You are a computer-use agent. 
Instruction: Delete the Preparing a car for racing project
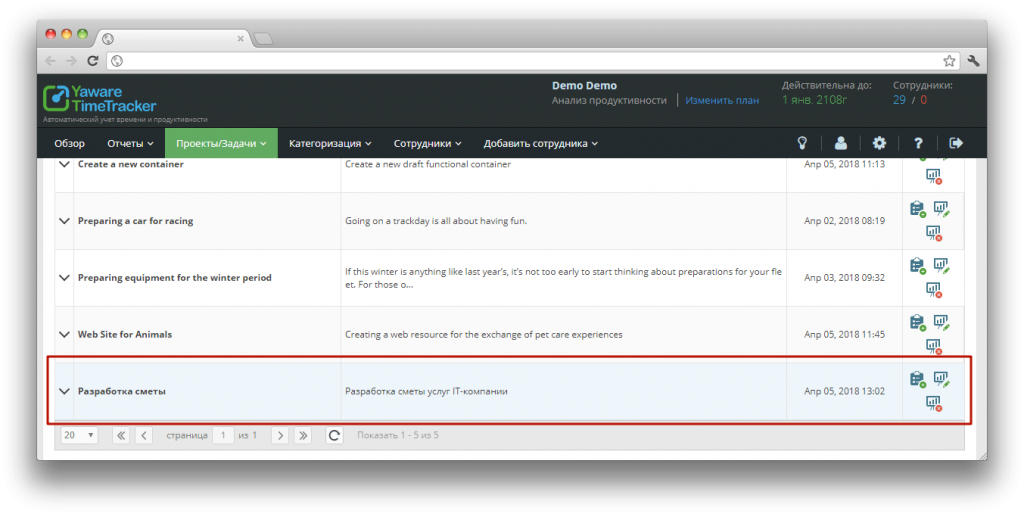[934, 233]
